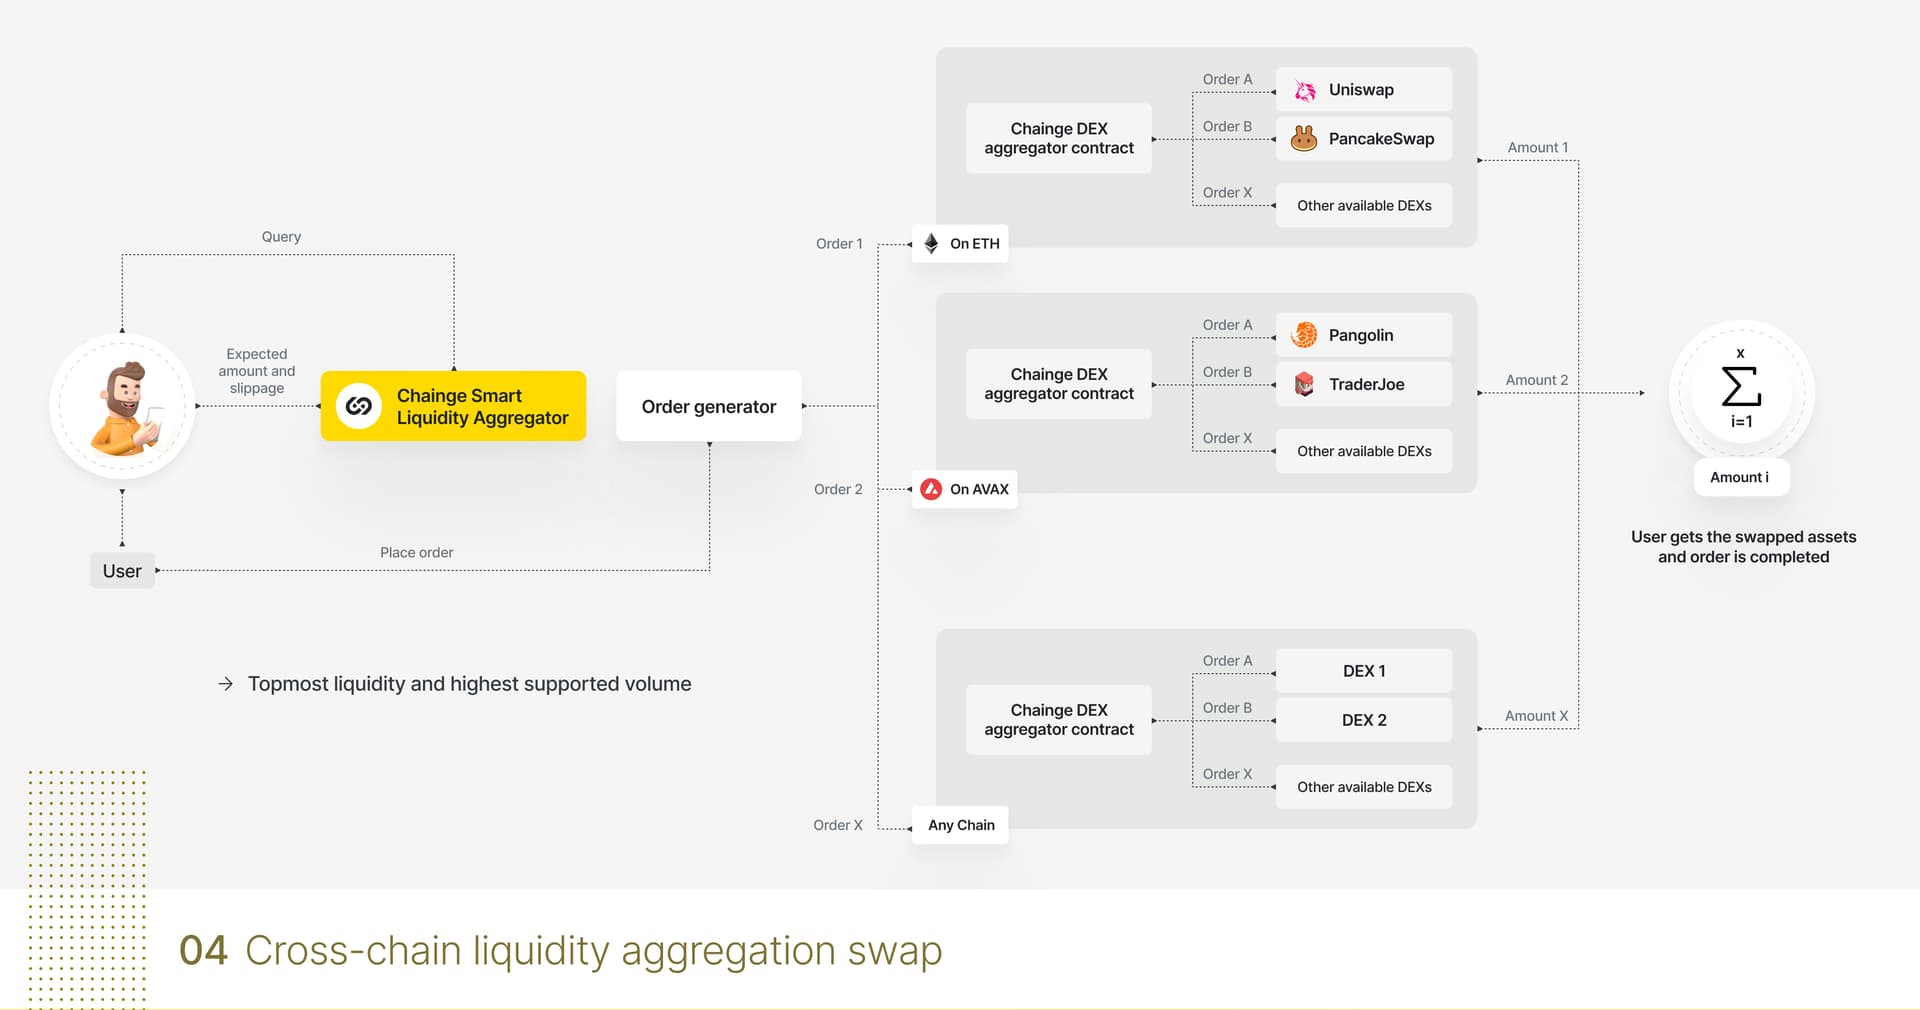
Task: Select the DEX 1 box
Action: pyautogui.click(x=1364, y=671)
